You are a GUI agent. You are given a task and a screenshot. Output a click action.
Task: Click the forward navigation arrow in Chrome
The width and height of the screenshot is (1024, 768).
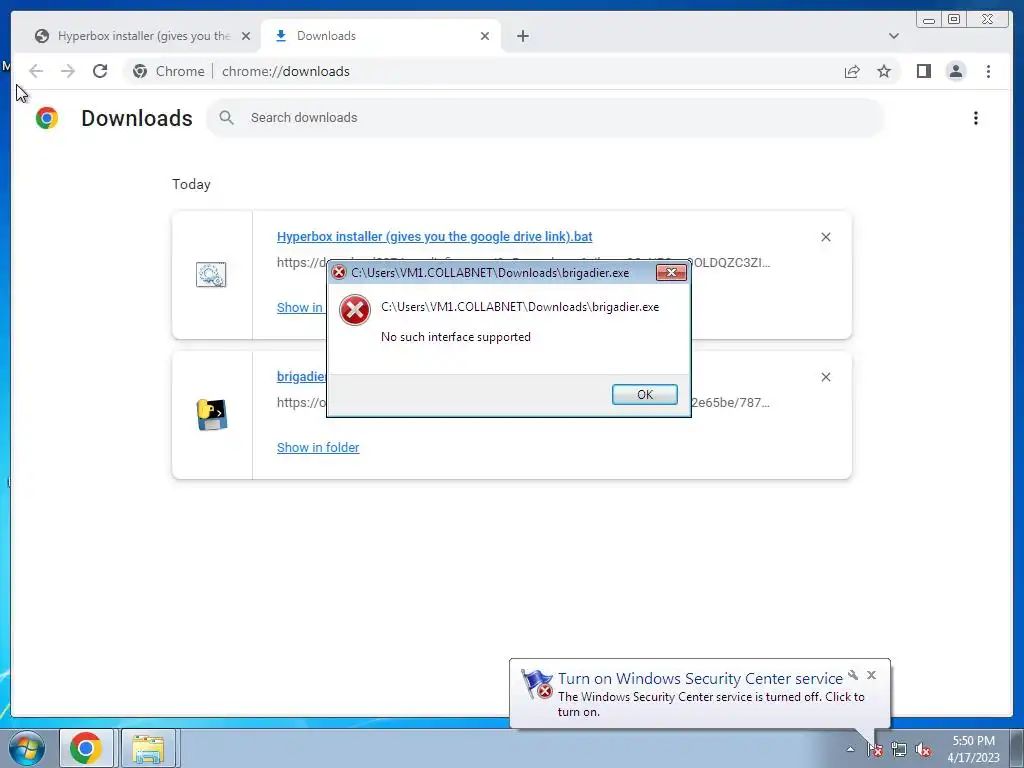[x=68, y=71]
